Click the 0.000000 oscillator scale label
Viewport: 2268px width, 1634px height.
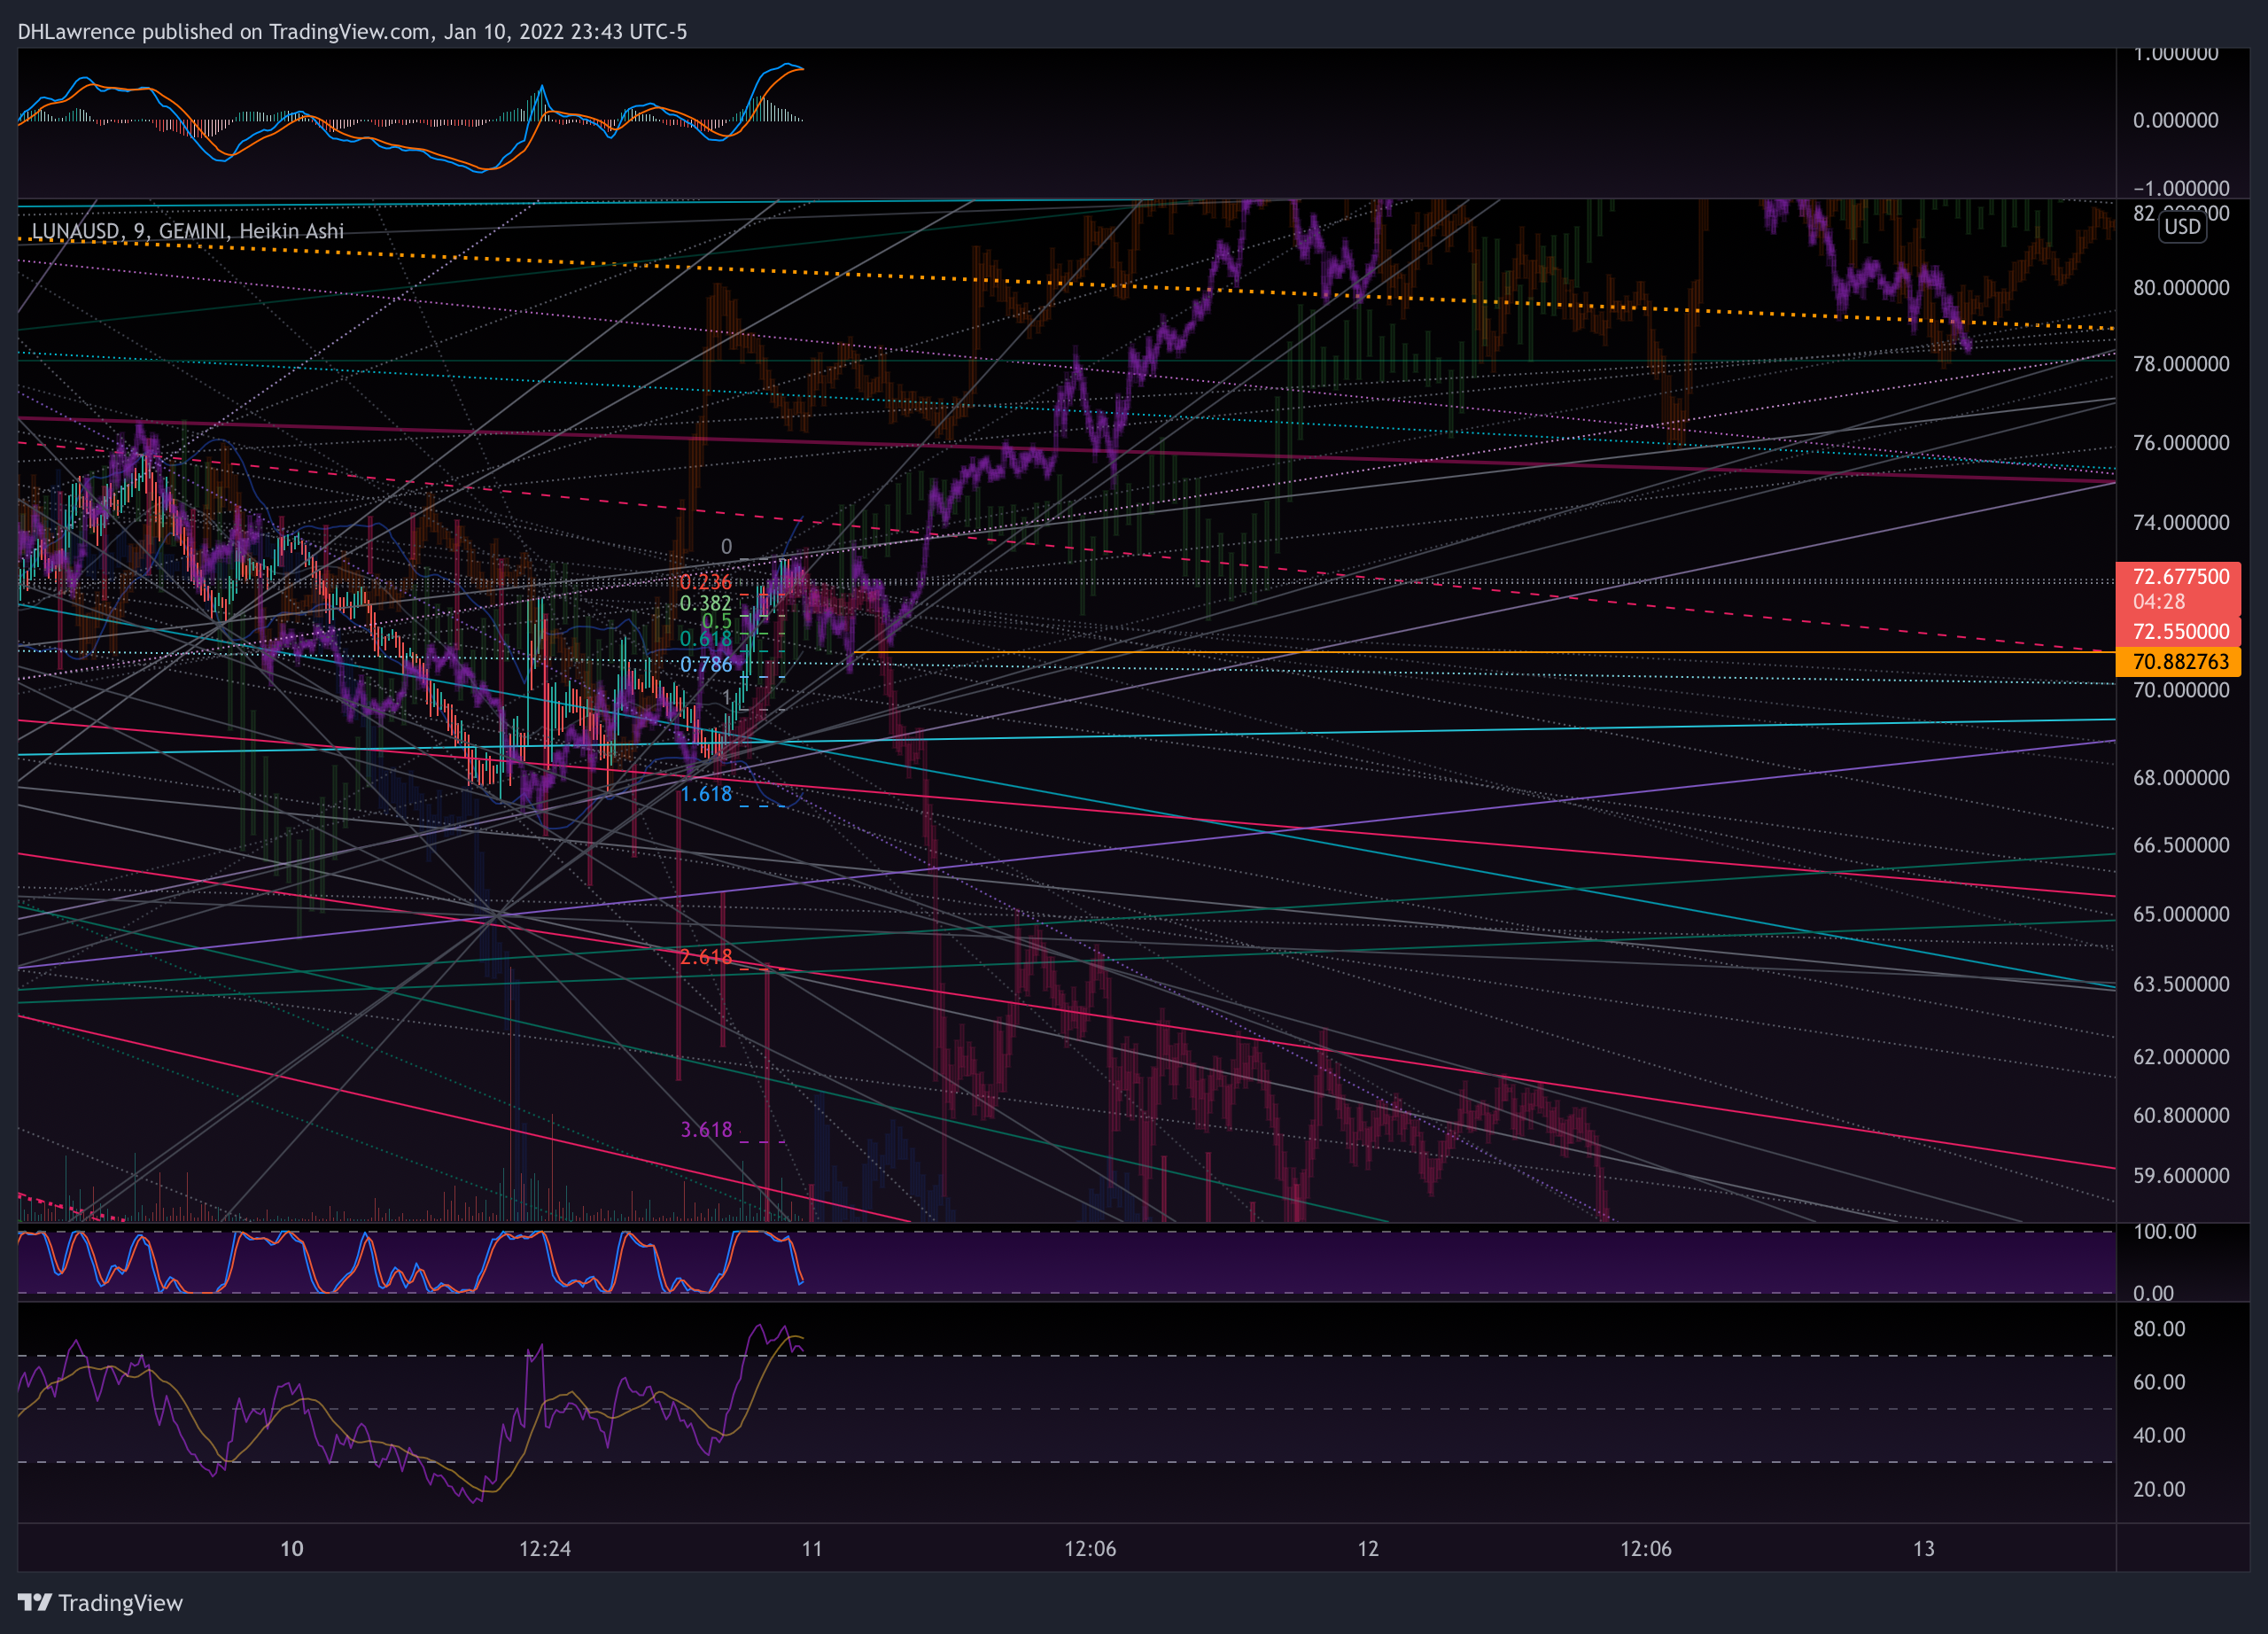(2176, 120)
